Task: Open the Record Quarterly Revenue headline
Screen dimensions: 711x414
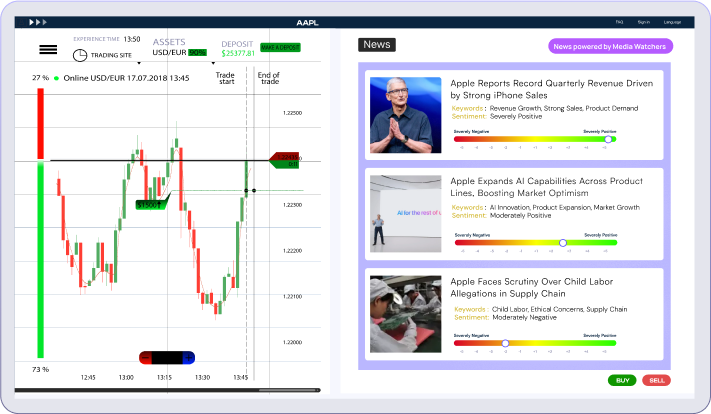Action: click(x=551, y=89)
